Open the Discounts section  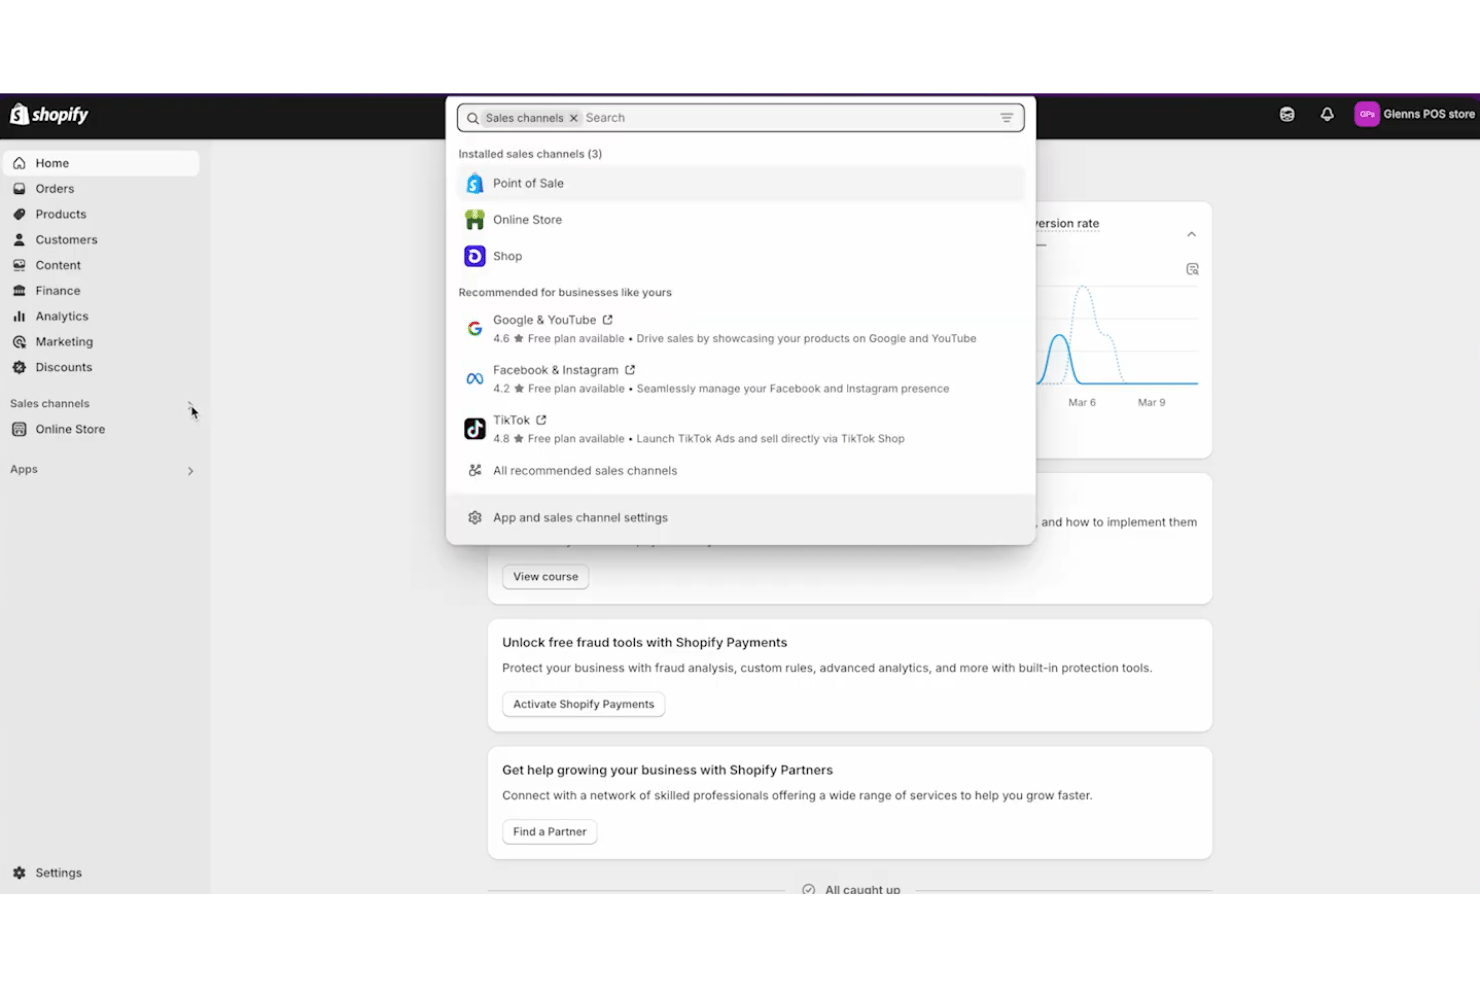(x=101, y=367)
